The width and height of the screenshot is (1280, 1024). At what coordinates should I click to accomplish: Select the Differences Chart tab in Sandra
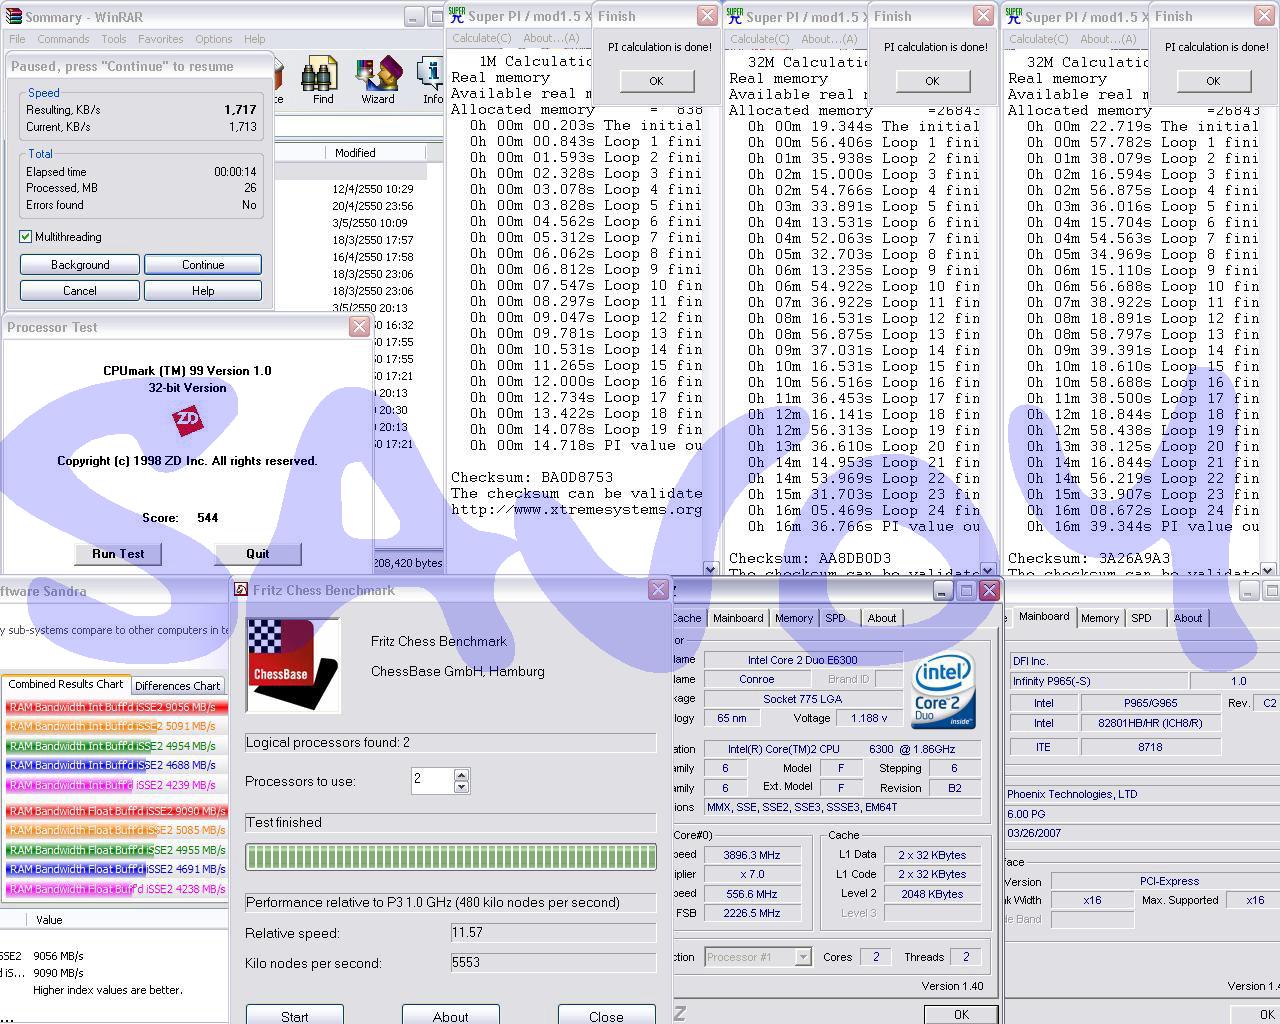177,686
